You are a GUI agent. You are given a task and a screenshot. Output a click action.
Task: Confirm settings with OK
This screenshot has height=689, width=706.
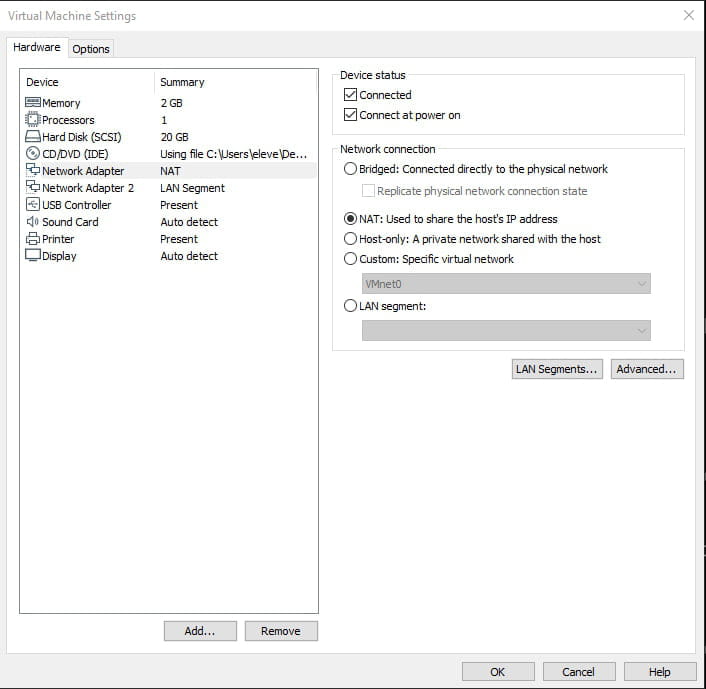(x=498, y=672)
